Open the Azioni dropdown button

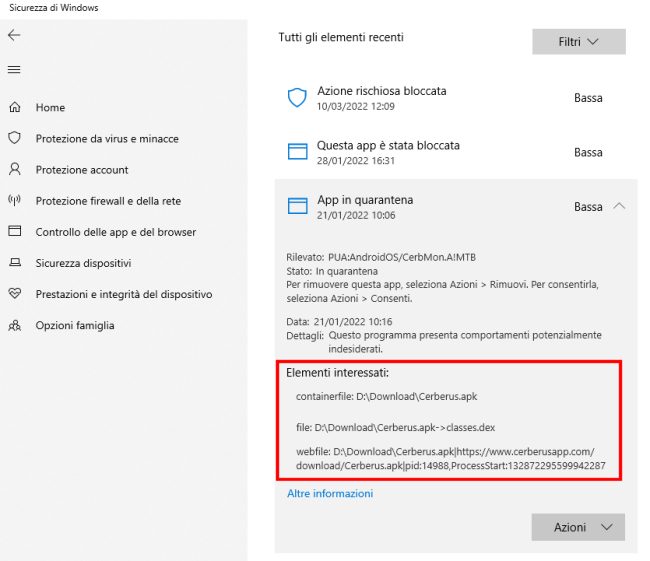tap(578, 527)
